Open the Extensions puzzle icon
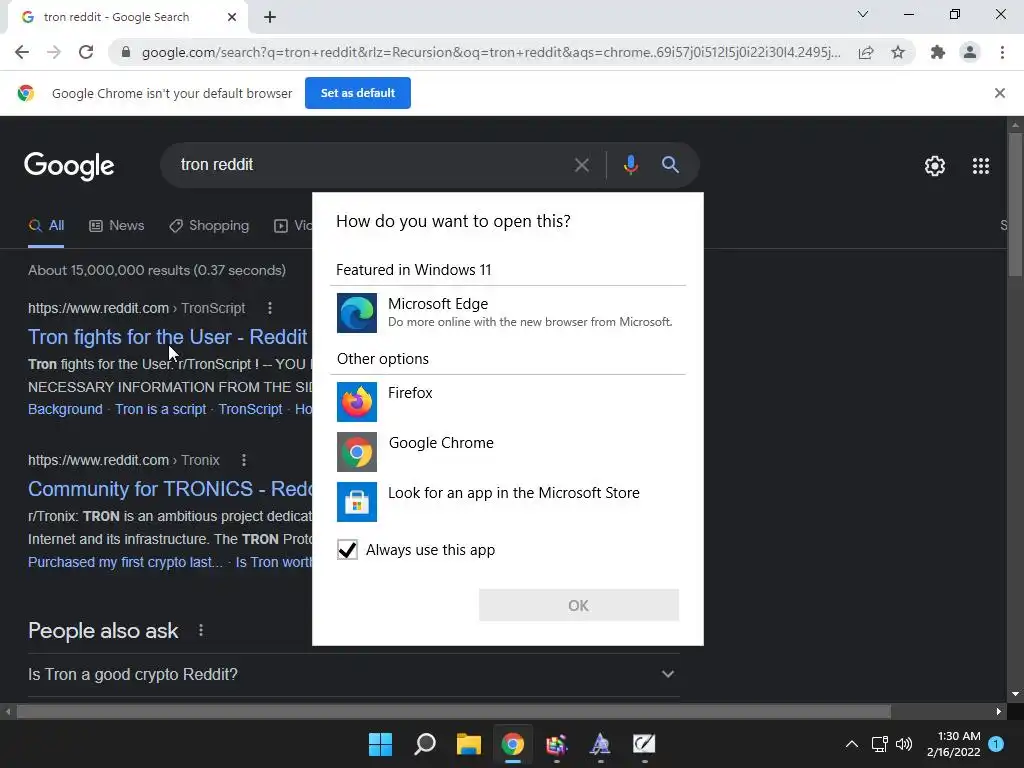The width and height of the screenshot is (1024, 768). coord(938,52)
